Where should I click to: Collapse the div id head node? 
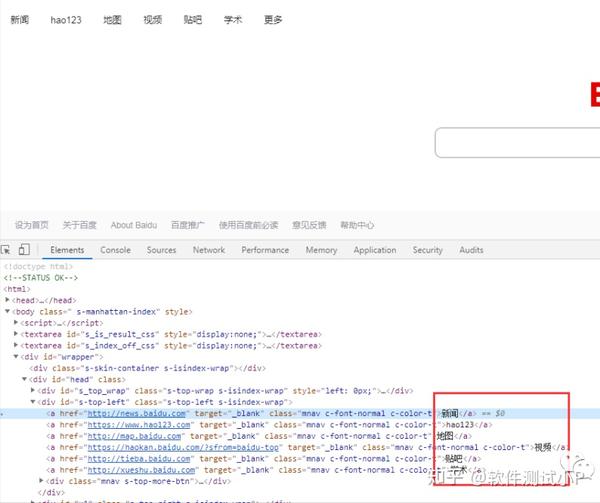click(24, 379)
